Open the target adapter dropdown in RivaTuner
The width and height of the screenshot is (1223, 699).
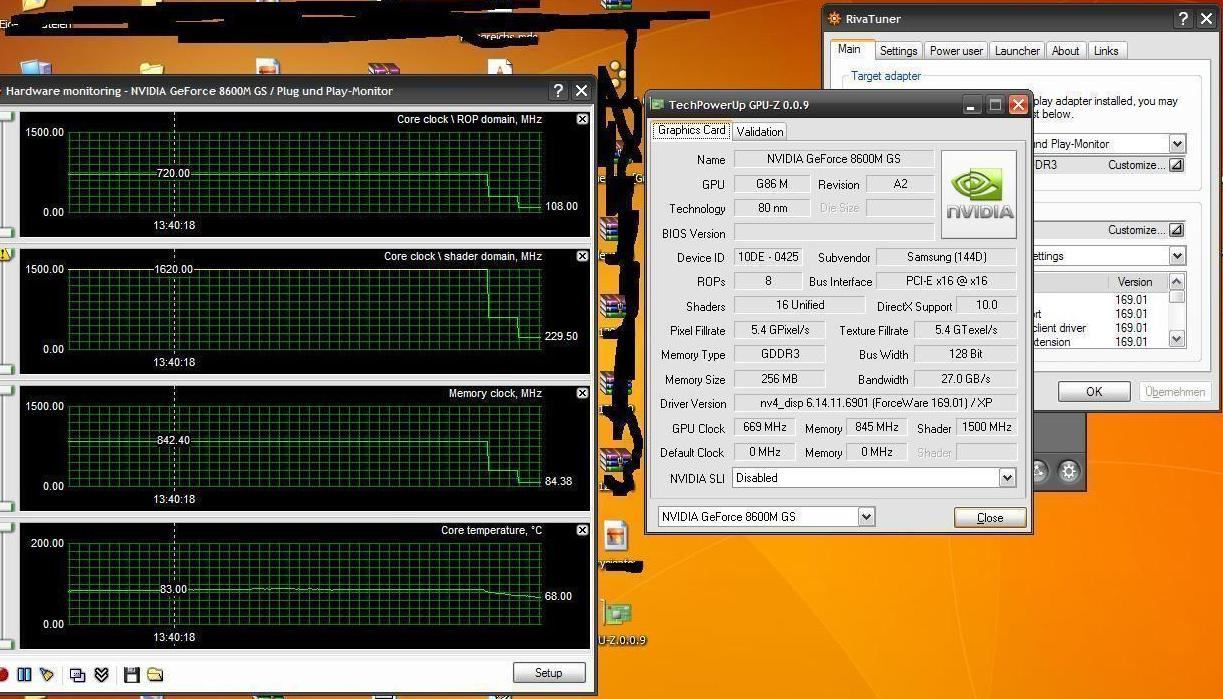1177,144
